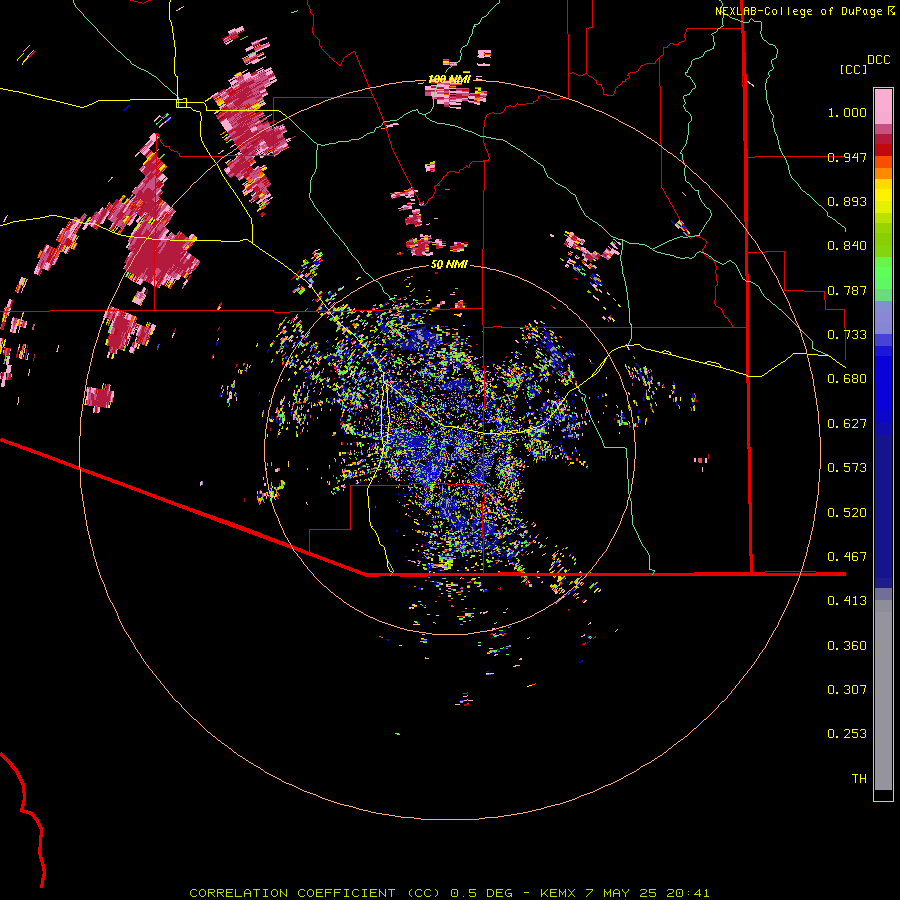Select the 0.840 scale value
The height and width of the screenshot is (900, 900).
pyautogui.click(x=847, y=246)
